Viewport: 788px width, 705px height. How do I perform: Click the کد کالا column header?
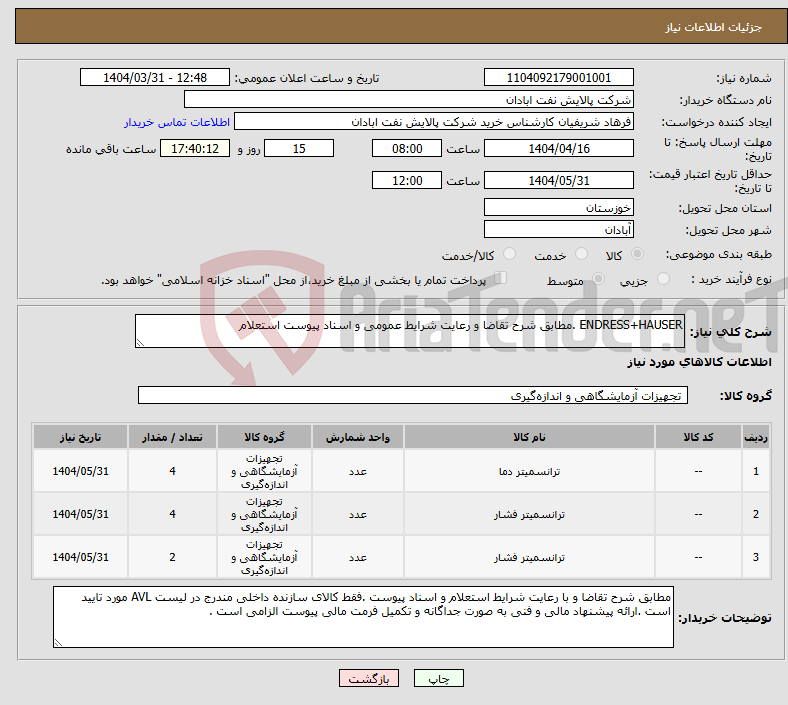coord(698,437)
